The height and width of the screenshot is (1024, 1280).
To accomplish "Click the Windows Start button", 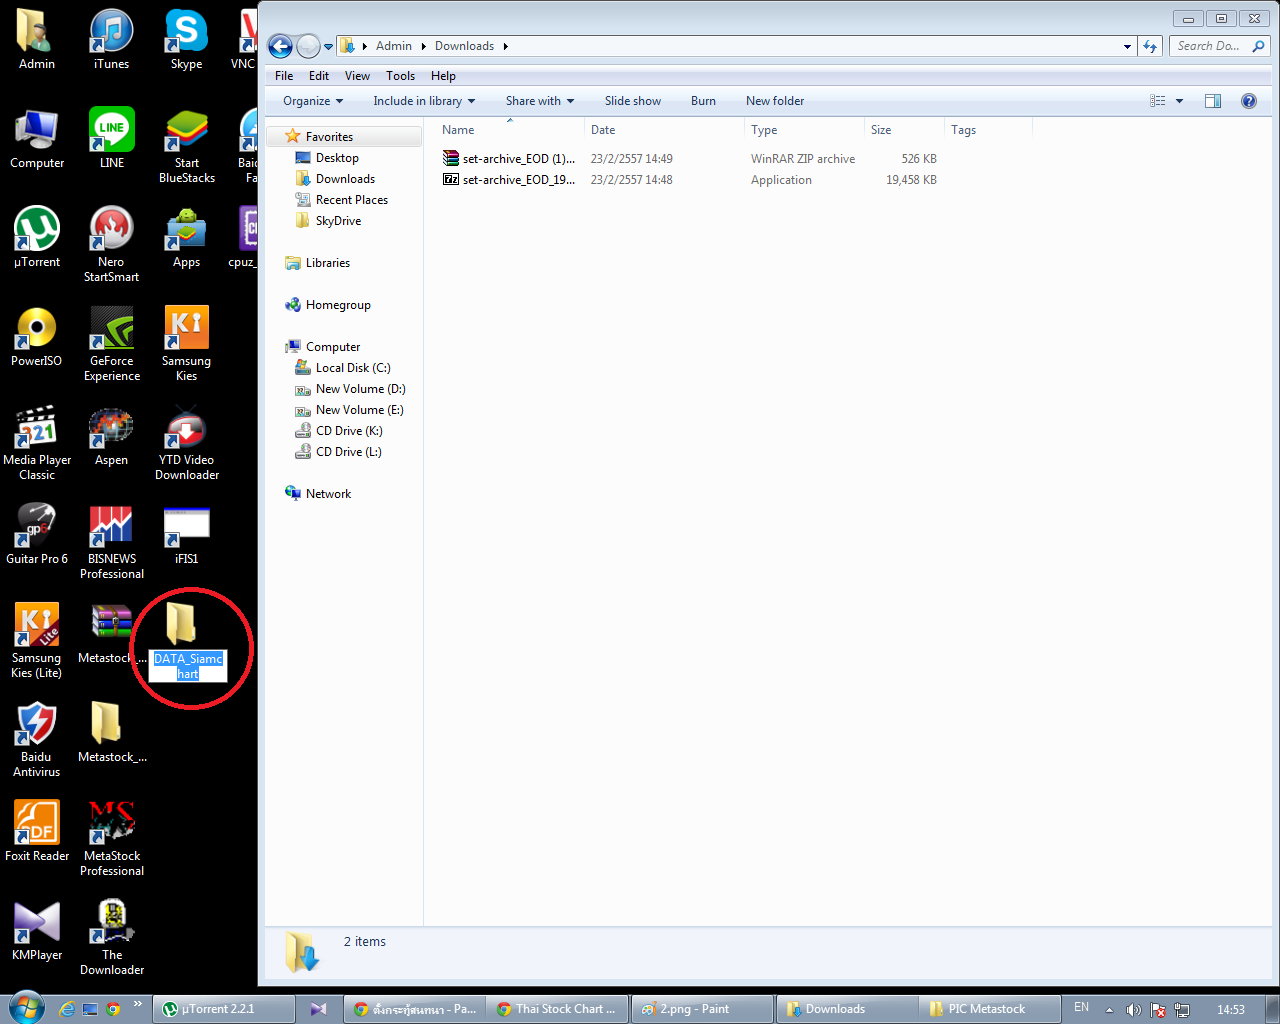I will point(26,1007).
